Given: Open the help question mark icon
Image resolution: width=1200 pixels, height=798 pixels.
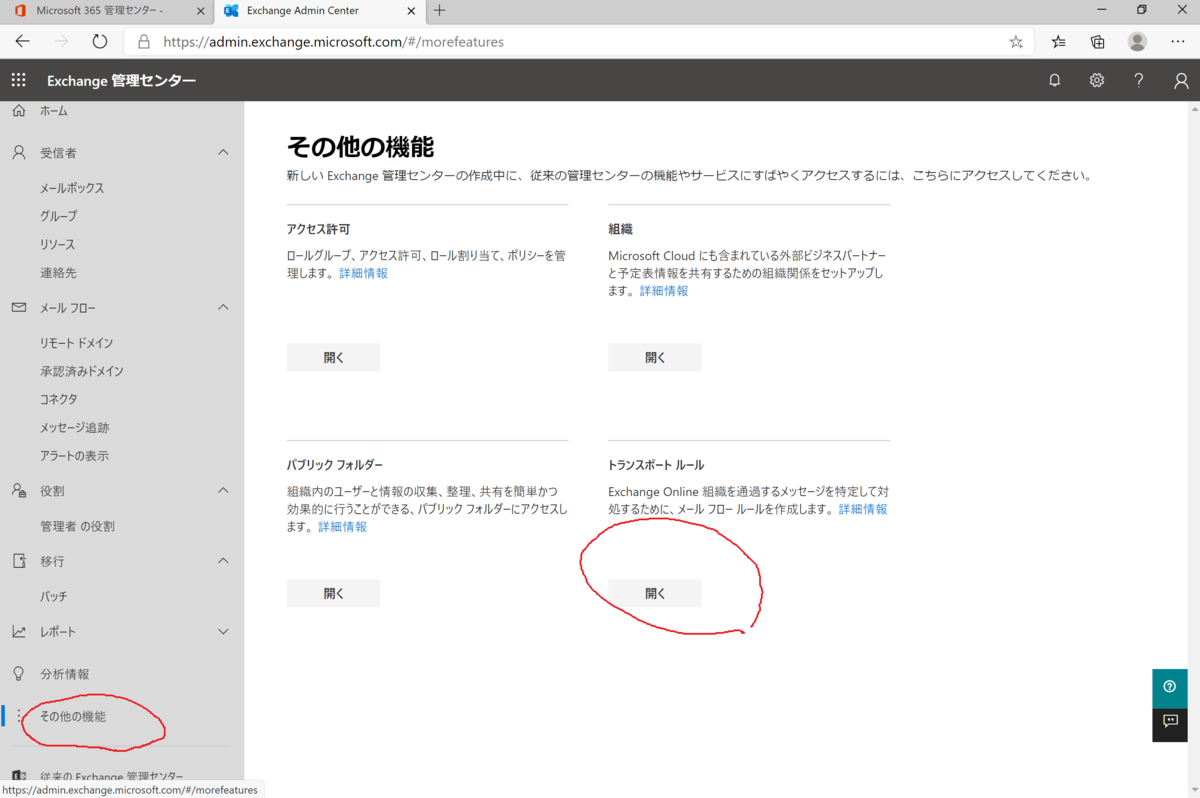Looking at the screenshot, I should click(1139, 80).
